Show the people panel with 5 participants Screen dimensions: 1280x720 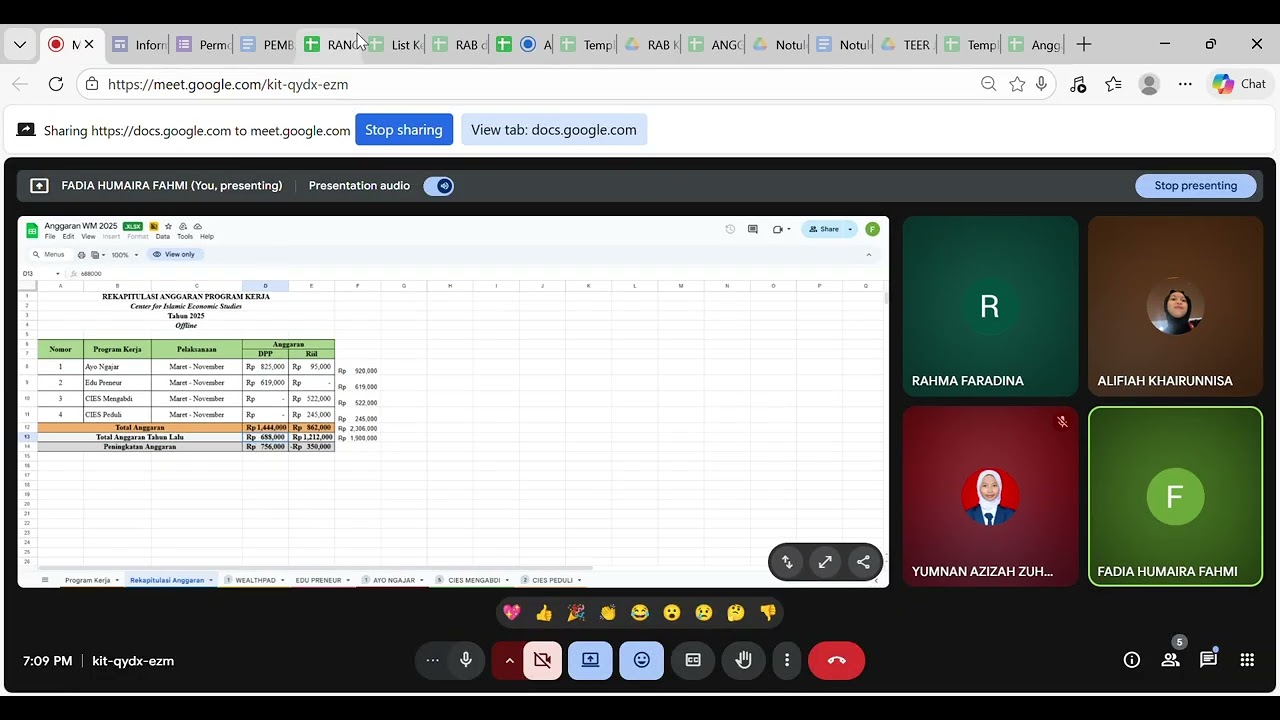1170,659
